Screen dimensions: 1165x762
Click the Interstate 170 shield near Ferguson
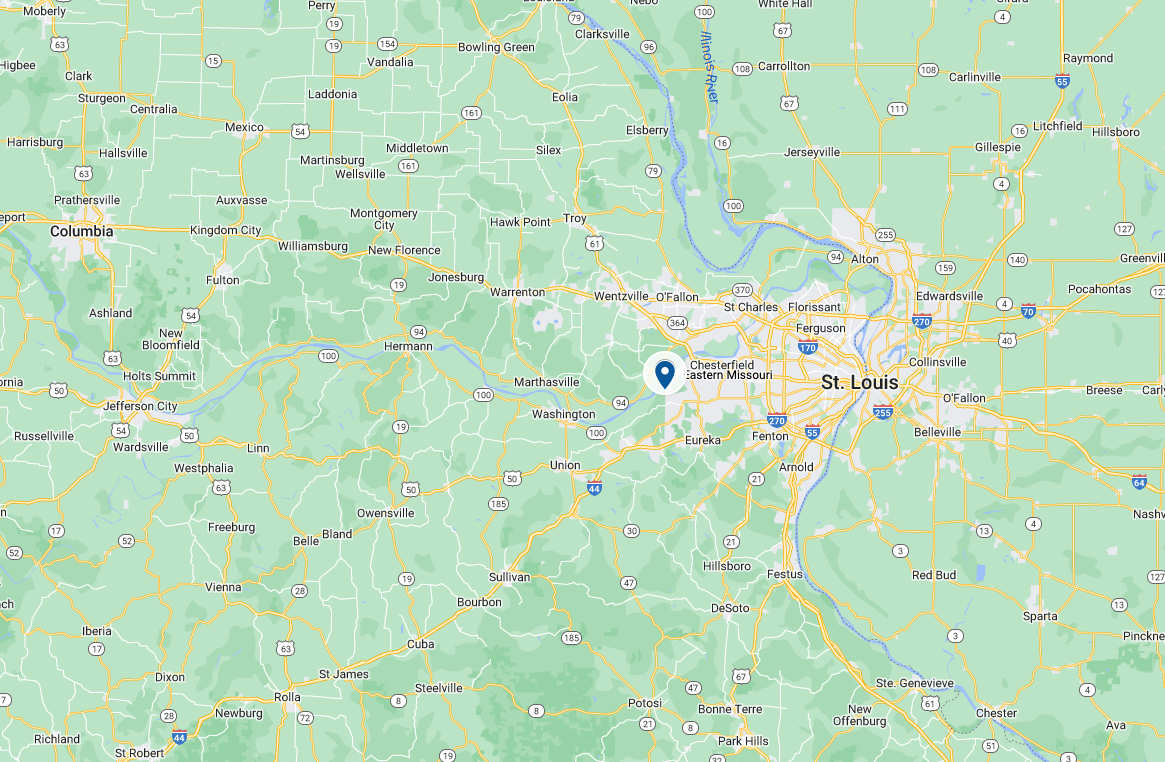point(808,347)
